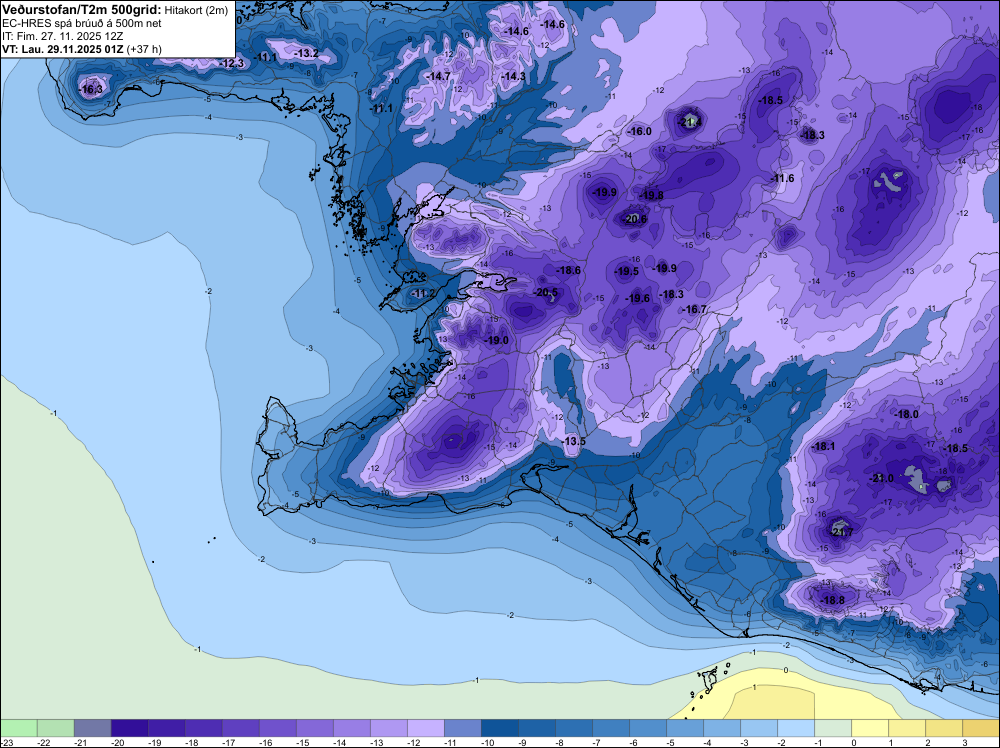The image size is (1000, 748).
Task: Select the -12.3 temperature label
Action: (232, 63)
